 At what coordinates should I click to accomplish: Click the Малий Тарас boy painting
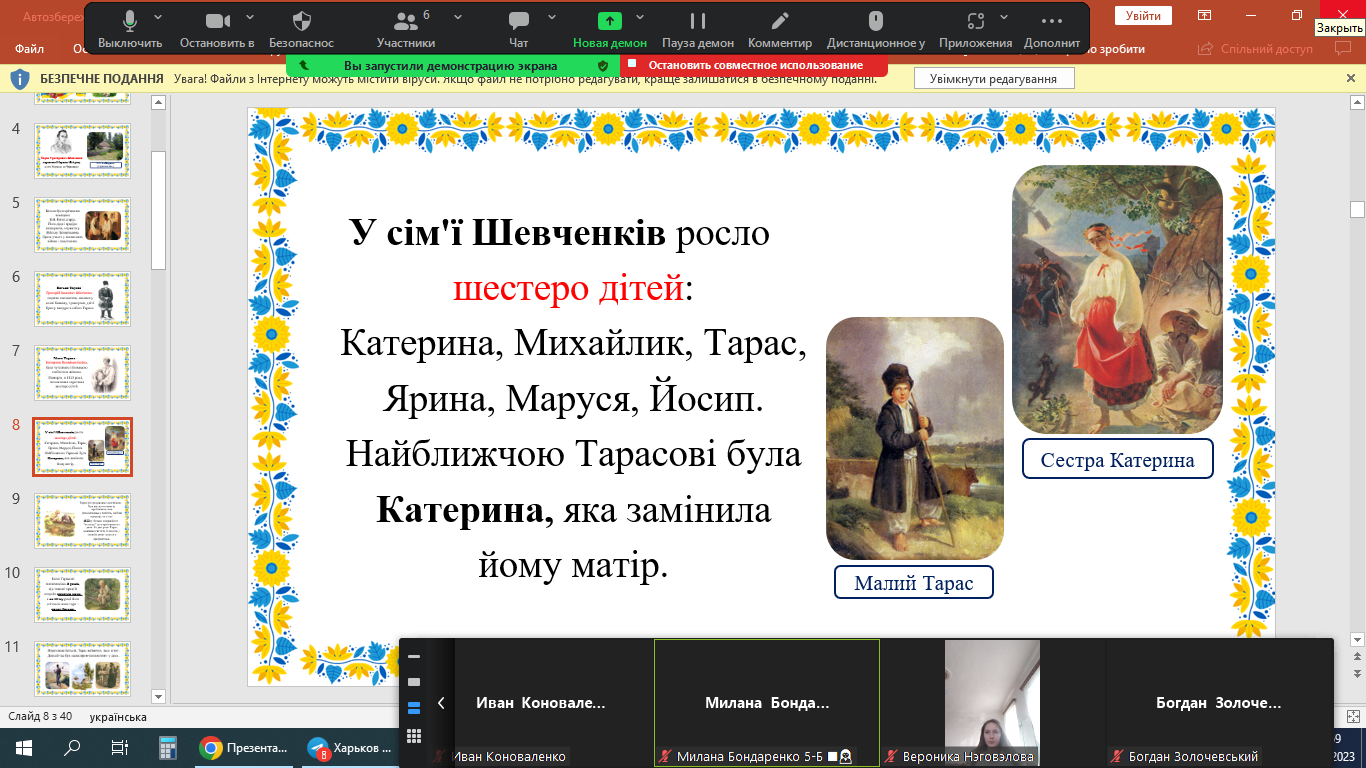pyautogui.click(x=915, y=438)
